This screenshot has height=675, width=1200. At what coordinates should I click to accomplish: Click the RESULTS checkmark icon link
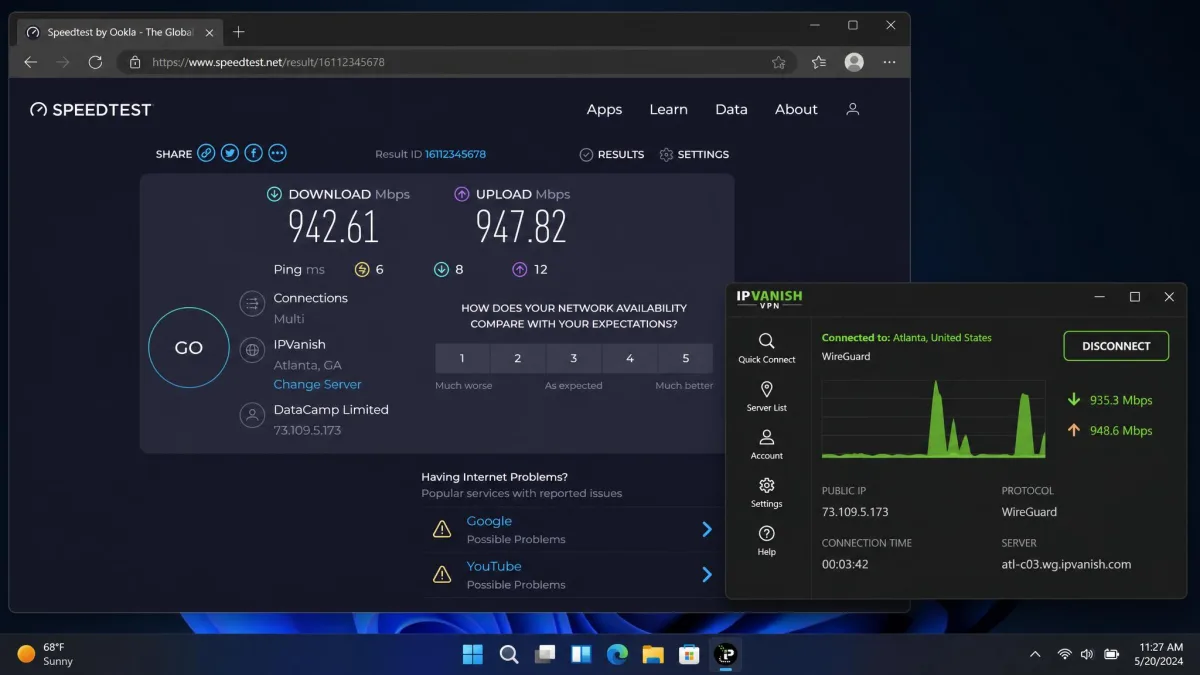[x=612, y=154]
